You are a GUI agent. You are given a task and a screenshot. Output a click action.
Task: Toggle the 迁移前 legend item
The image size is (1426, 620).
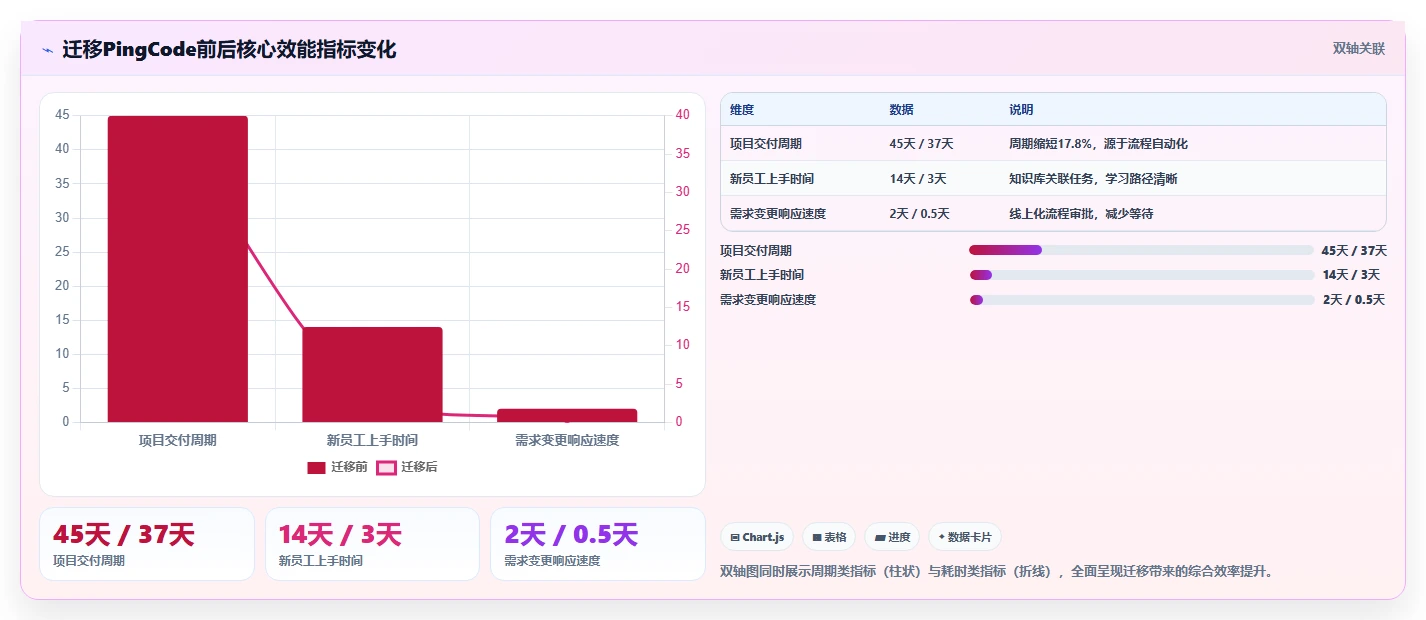point(337,467)
